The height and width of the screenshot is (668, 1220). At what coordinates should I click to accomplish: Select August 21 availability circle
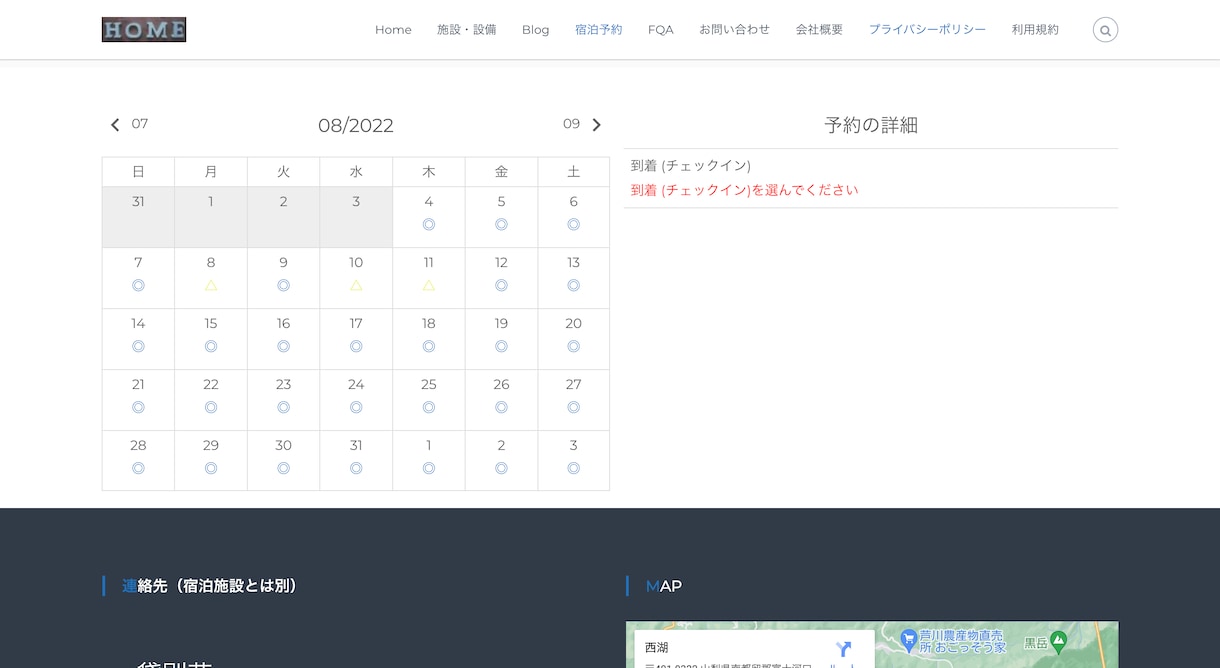click(x=138, y=408)
